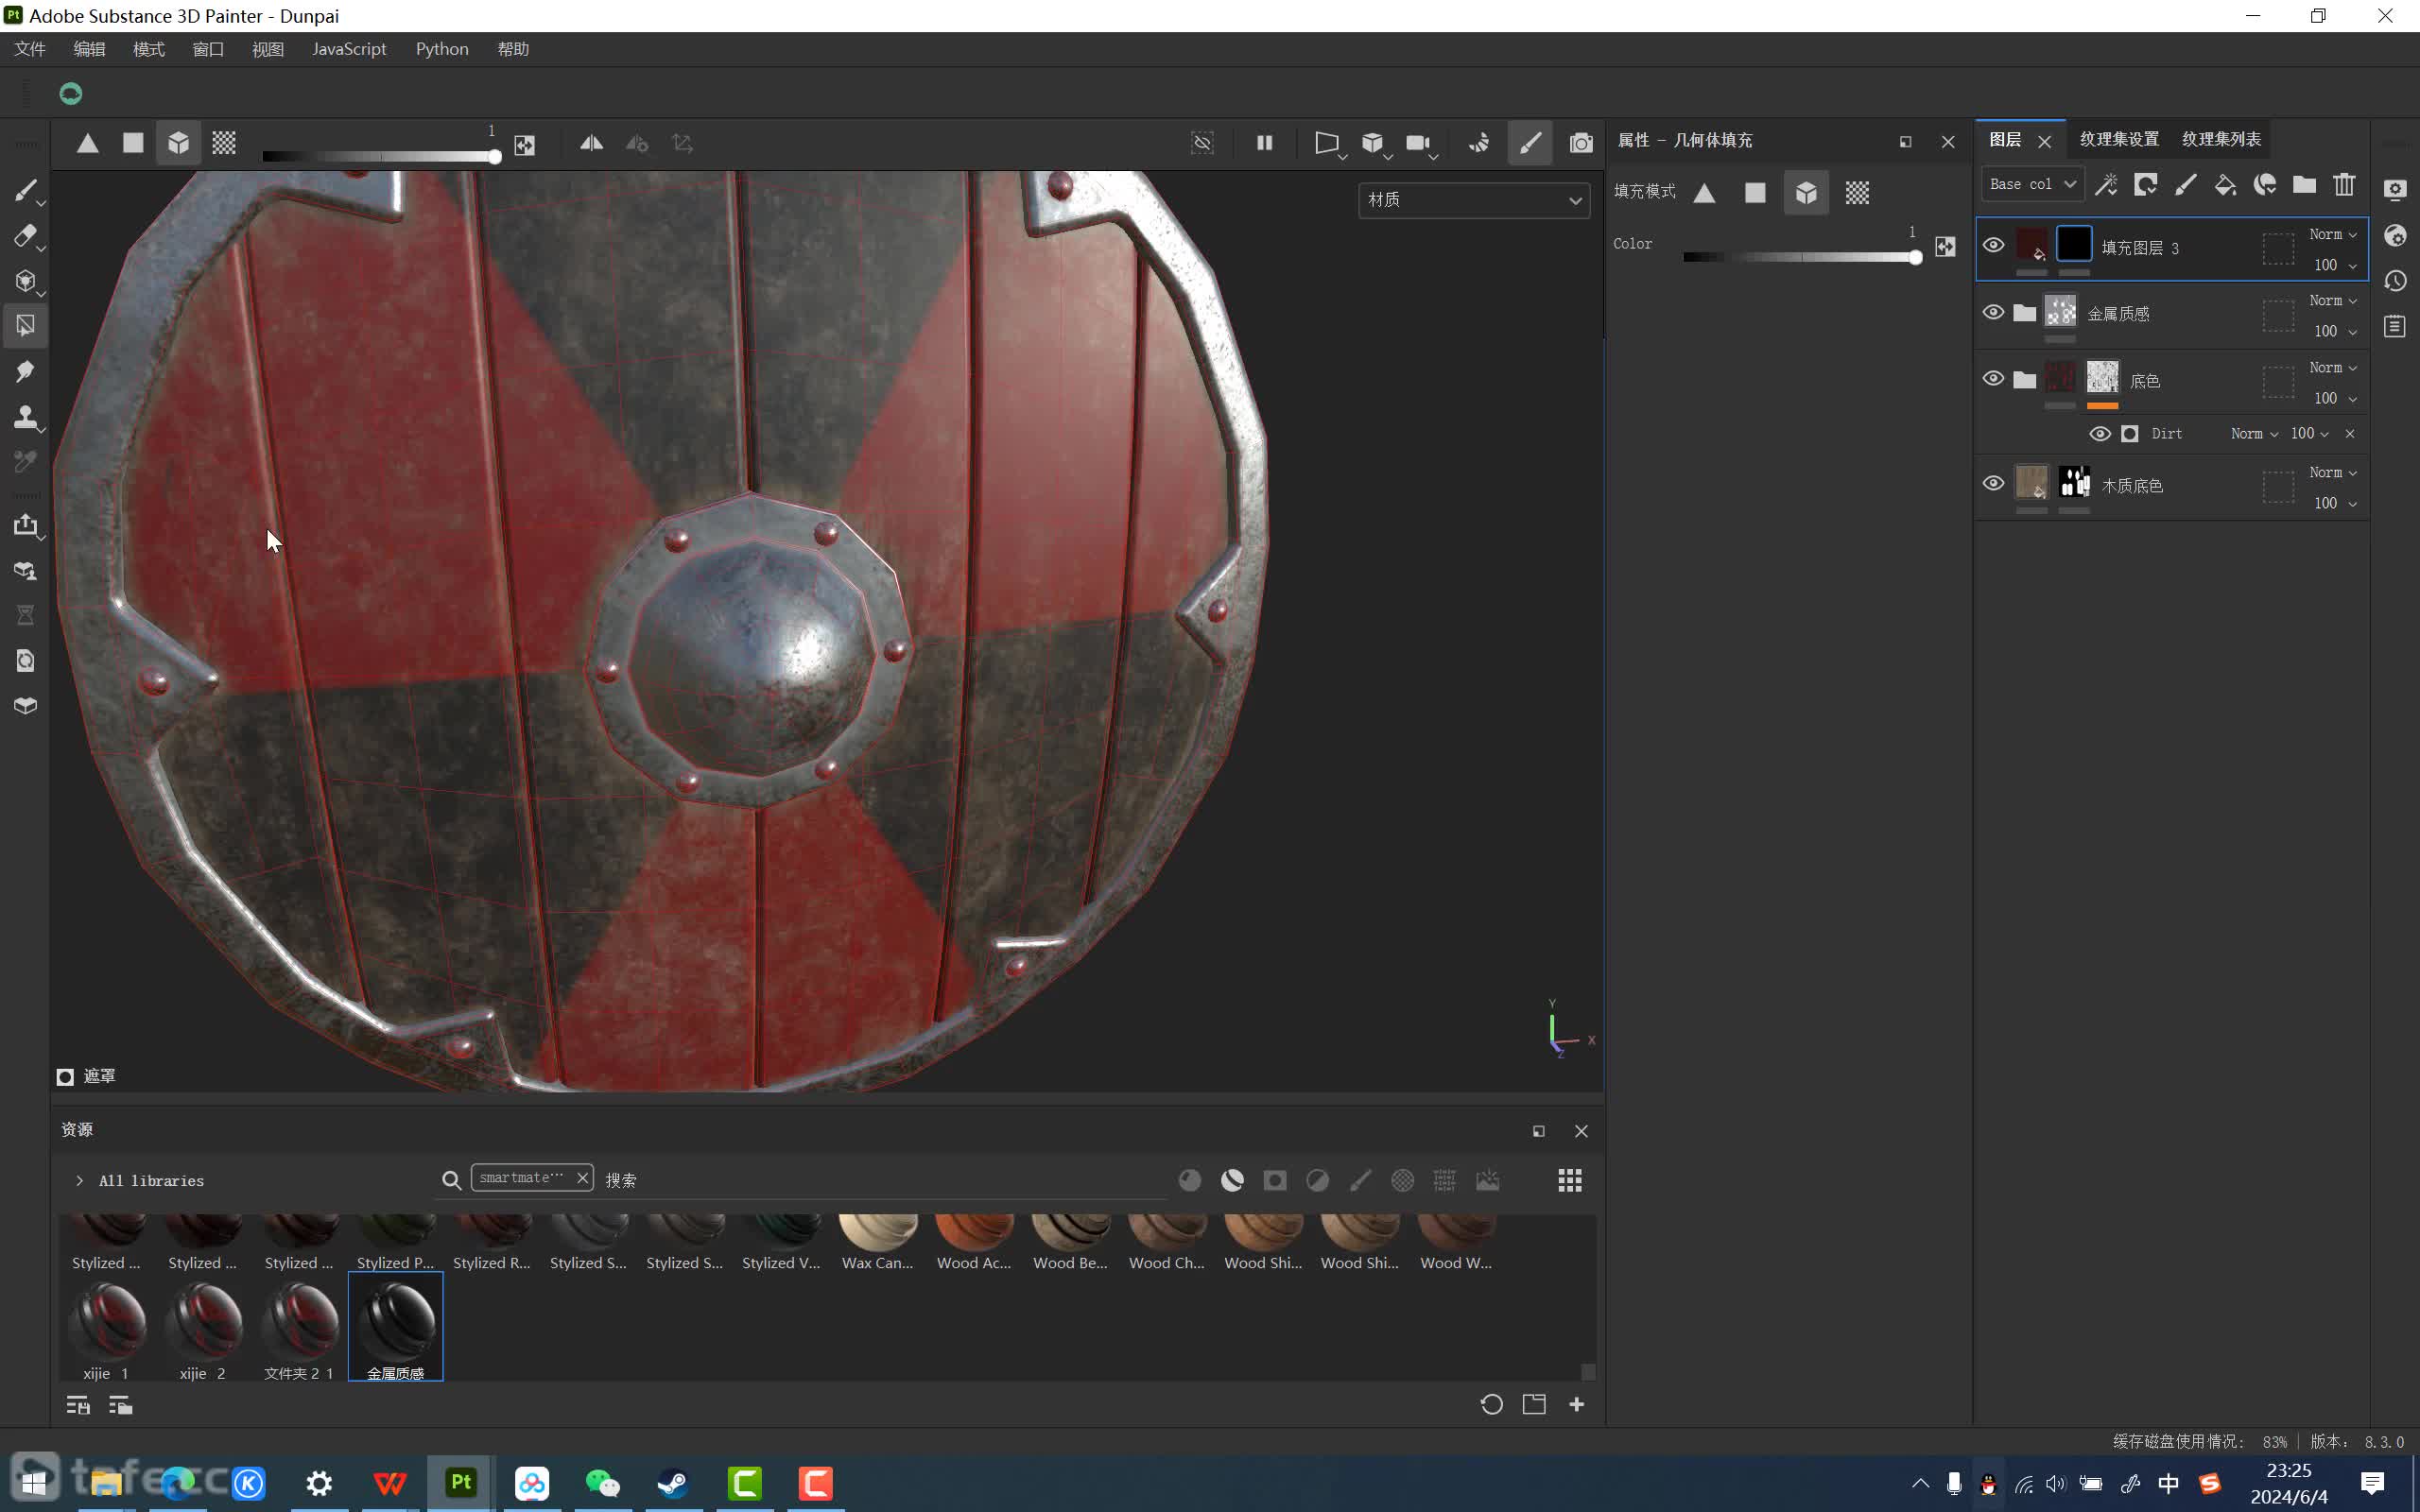Select the Smudge tool
The image size is (2420, 1512).
25,371
